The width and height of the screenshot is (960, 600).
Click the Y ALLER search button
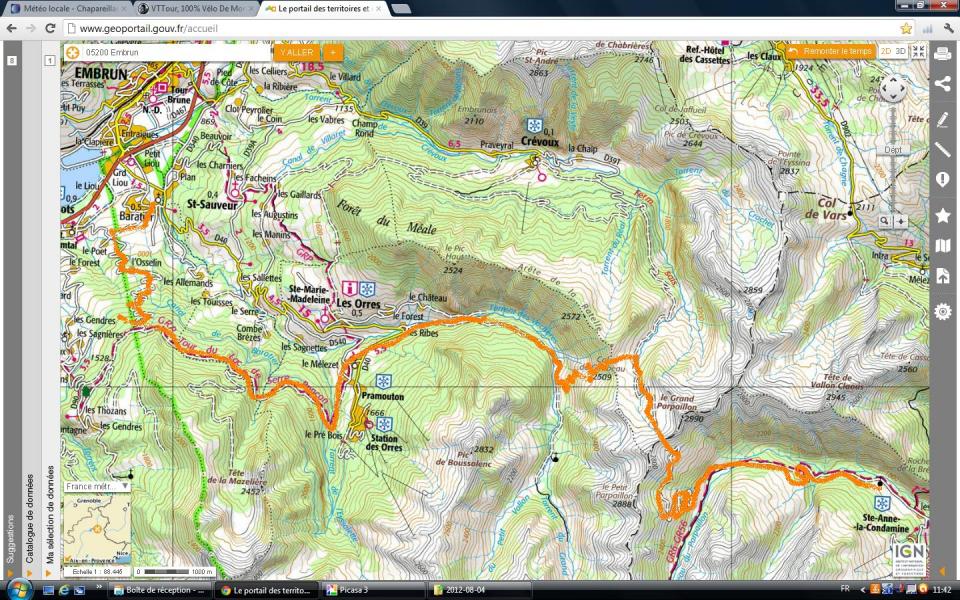point(297,53)
